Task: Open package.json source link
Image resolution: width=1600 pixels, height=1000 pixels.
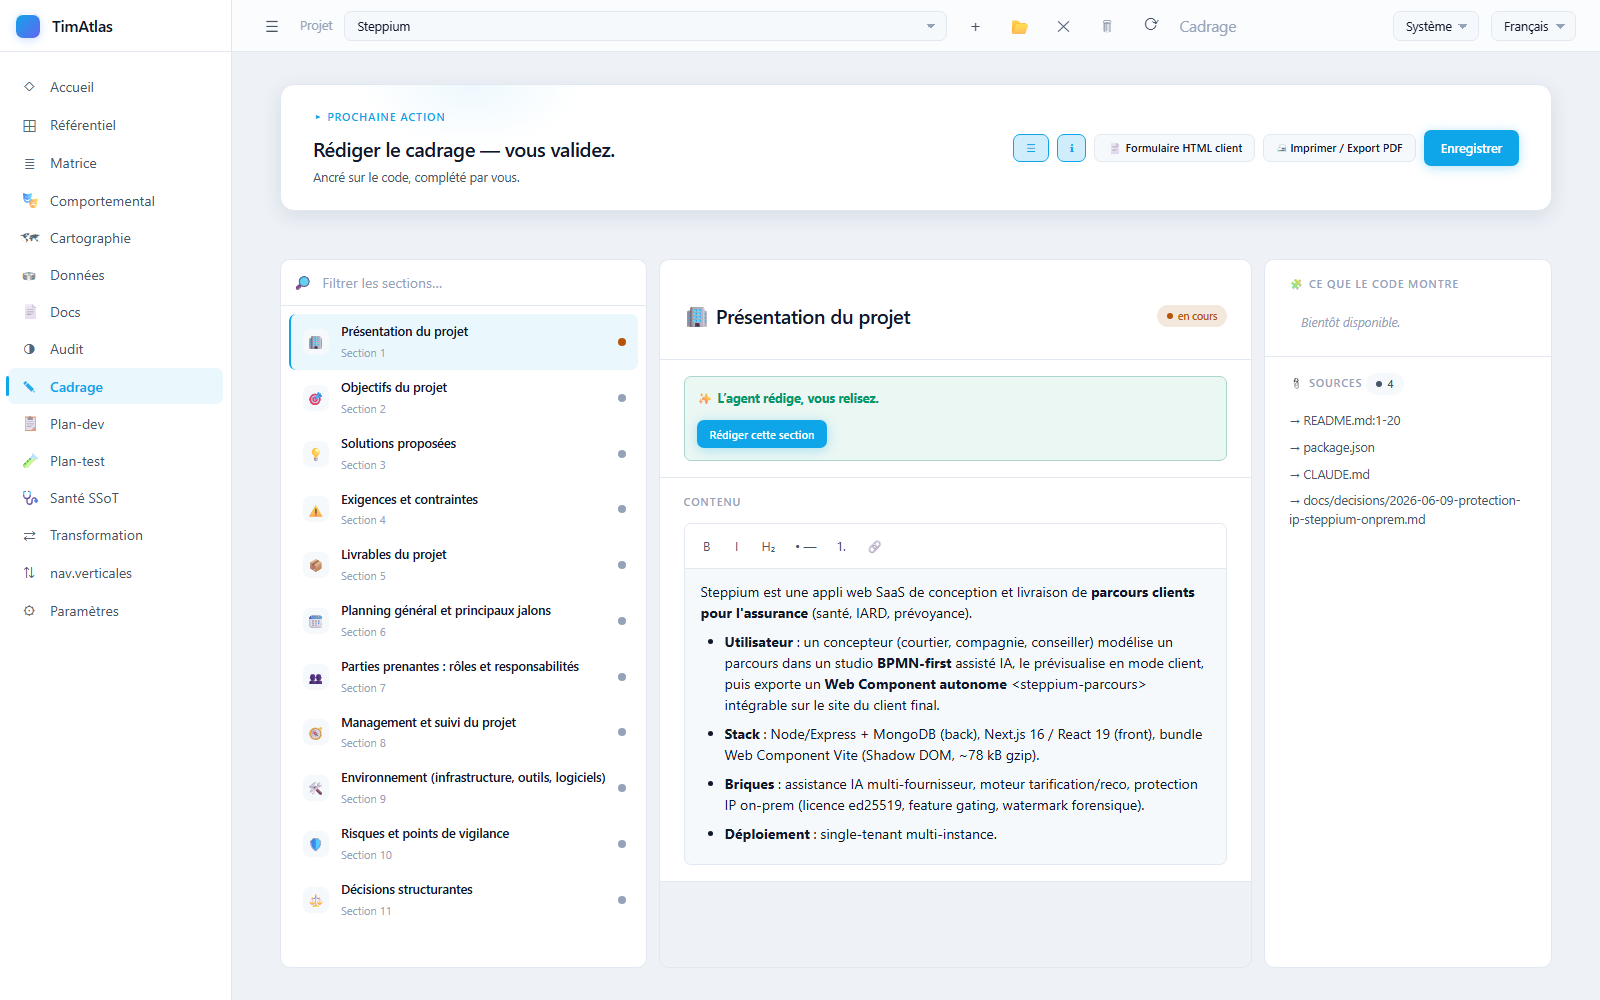Action: click(x=1332, y=448)
